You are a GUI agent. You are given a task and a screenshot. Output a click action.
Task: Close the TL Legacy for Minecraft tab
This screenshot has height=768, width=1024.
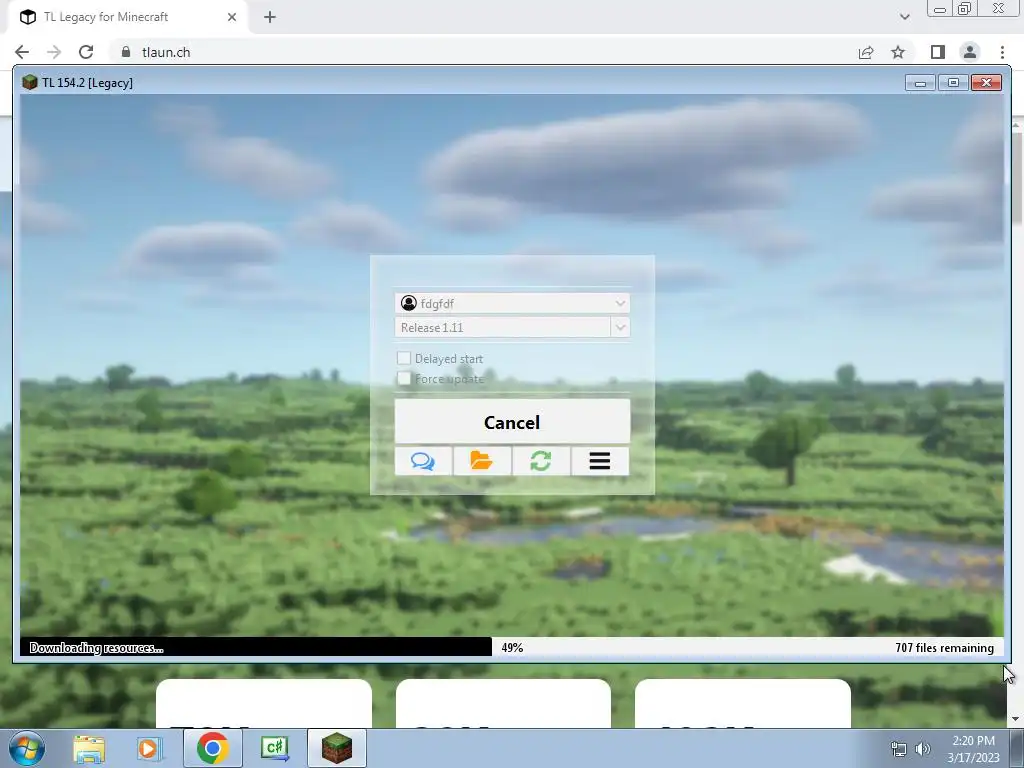click(232, 17)
